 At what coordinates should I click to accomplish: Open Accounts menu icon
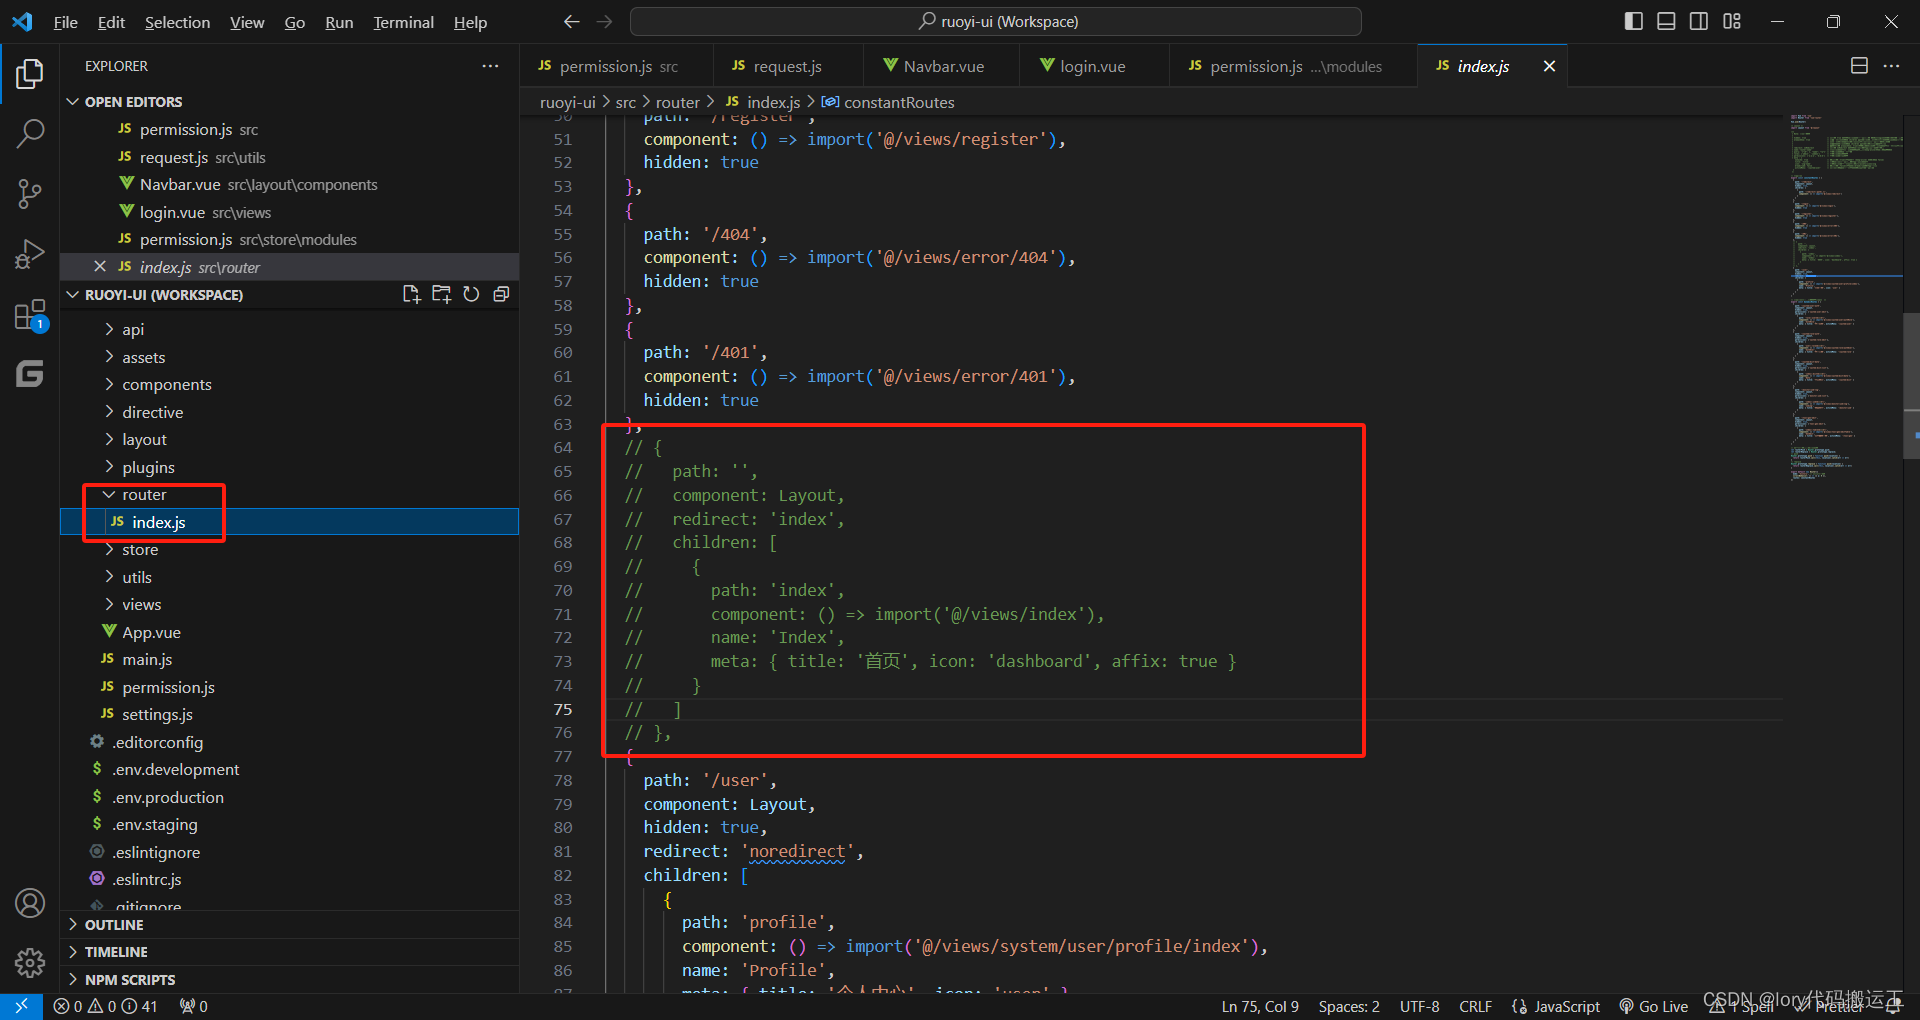click(30, 904)
